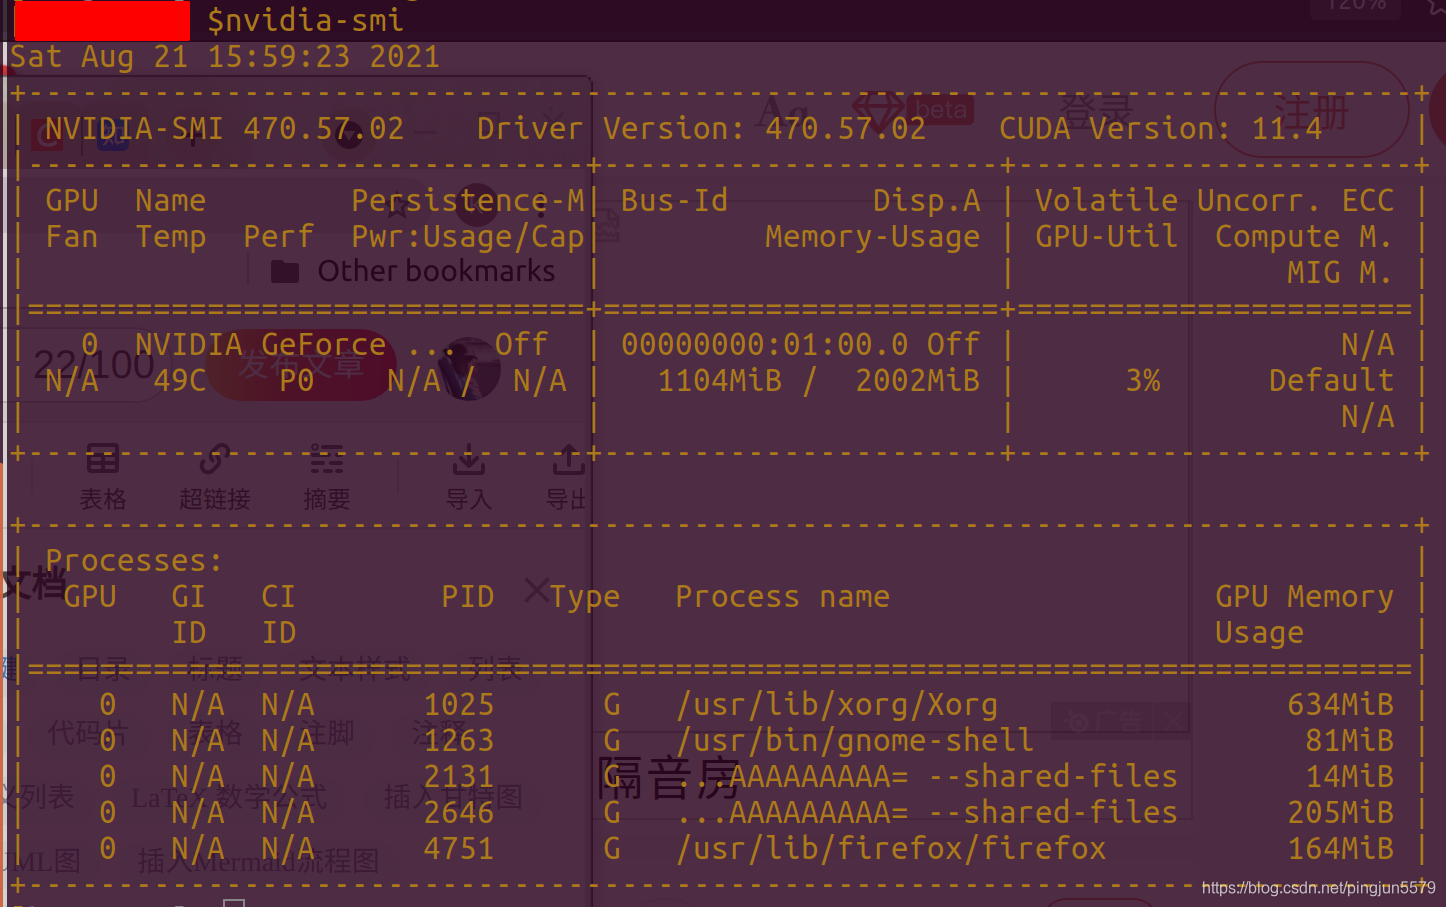Open the Other bookmarks folder in browser

click(x=413, y=271)
